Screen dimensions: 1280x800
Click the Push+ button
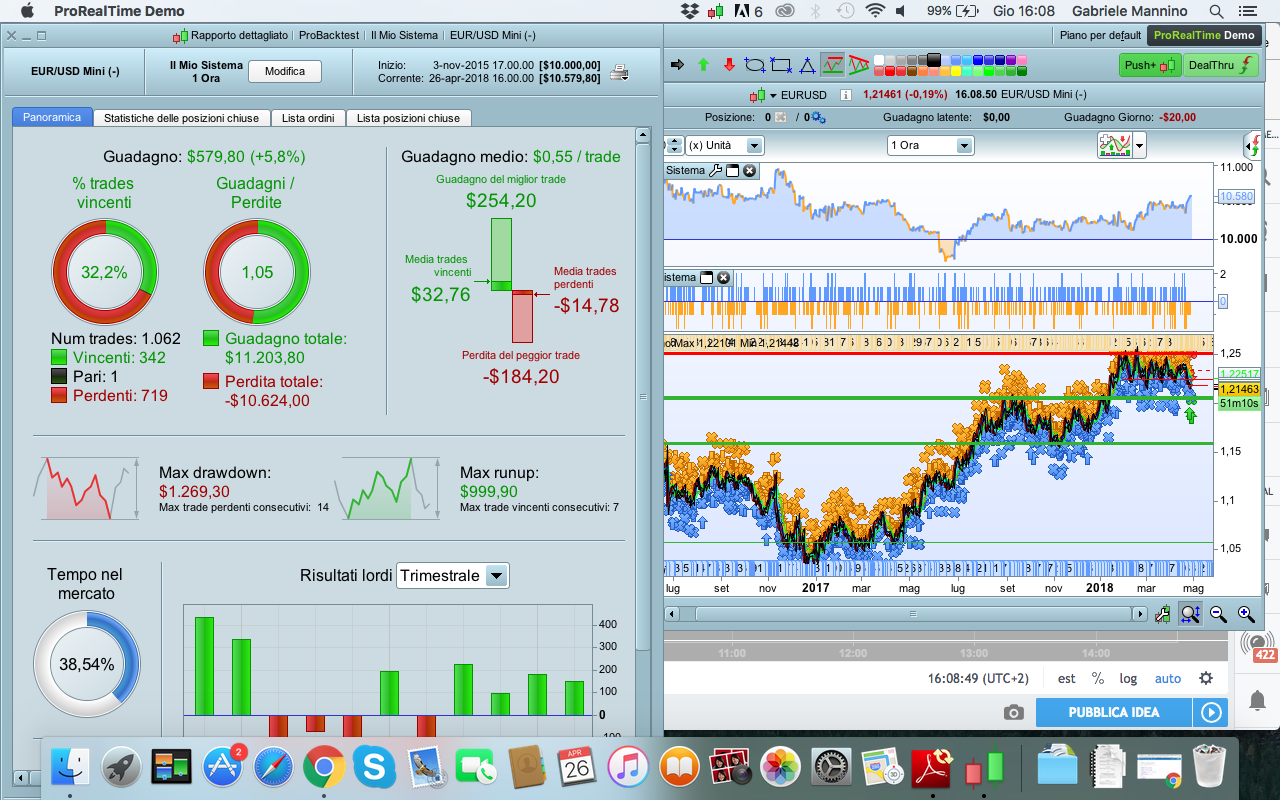[1150, 65]
